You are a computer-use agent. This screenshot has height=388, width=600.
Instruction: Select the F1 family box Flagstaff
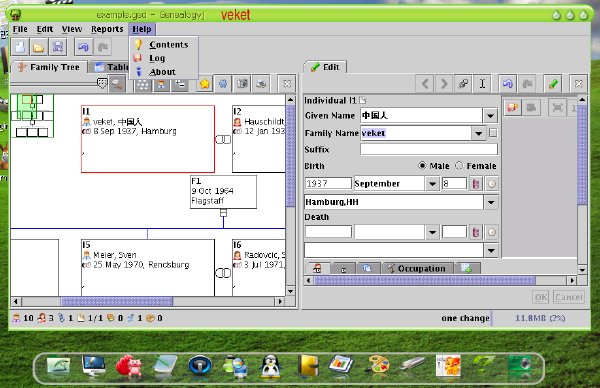[x=223, y=192]
